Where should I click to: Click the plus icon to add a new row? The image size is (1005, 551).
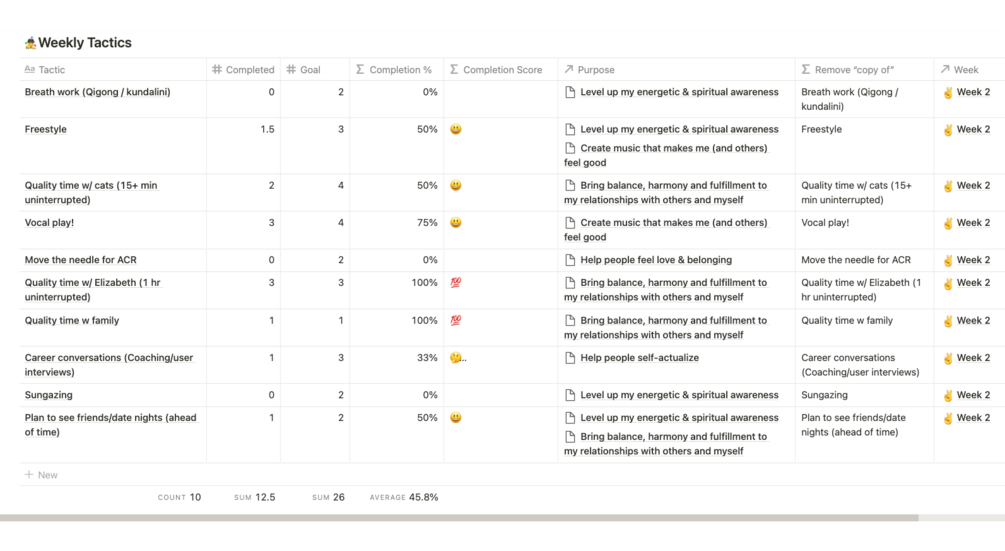pos(29,475)
